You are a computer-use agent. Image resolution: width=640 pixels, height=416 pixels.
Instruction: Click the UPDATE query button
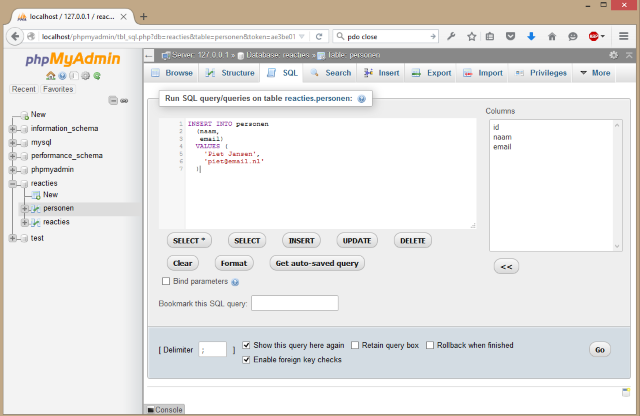[357, 241]
